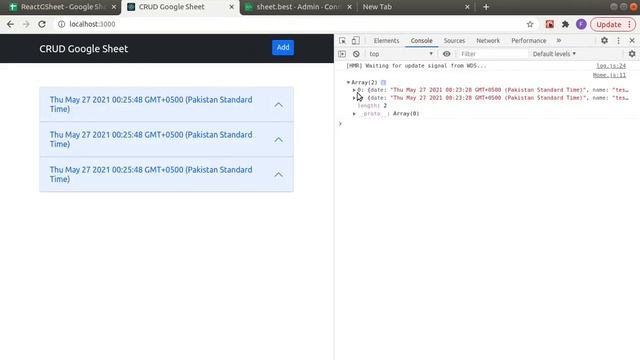640x360 pixels.
Task: Close the CRUD Google Sheet tab
Action: 231,7
